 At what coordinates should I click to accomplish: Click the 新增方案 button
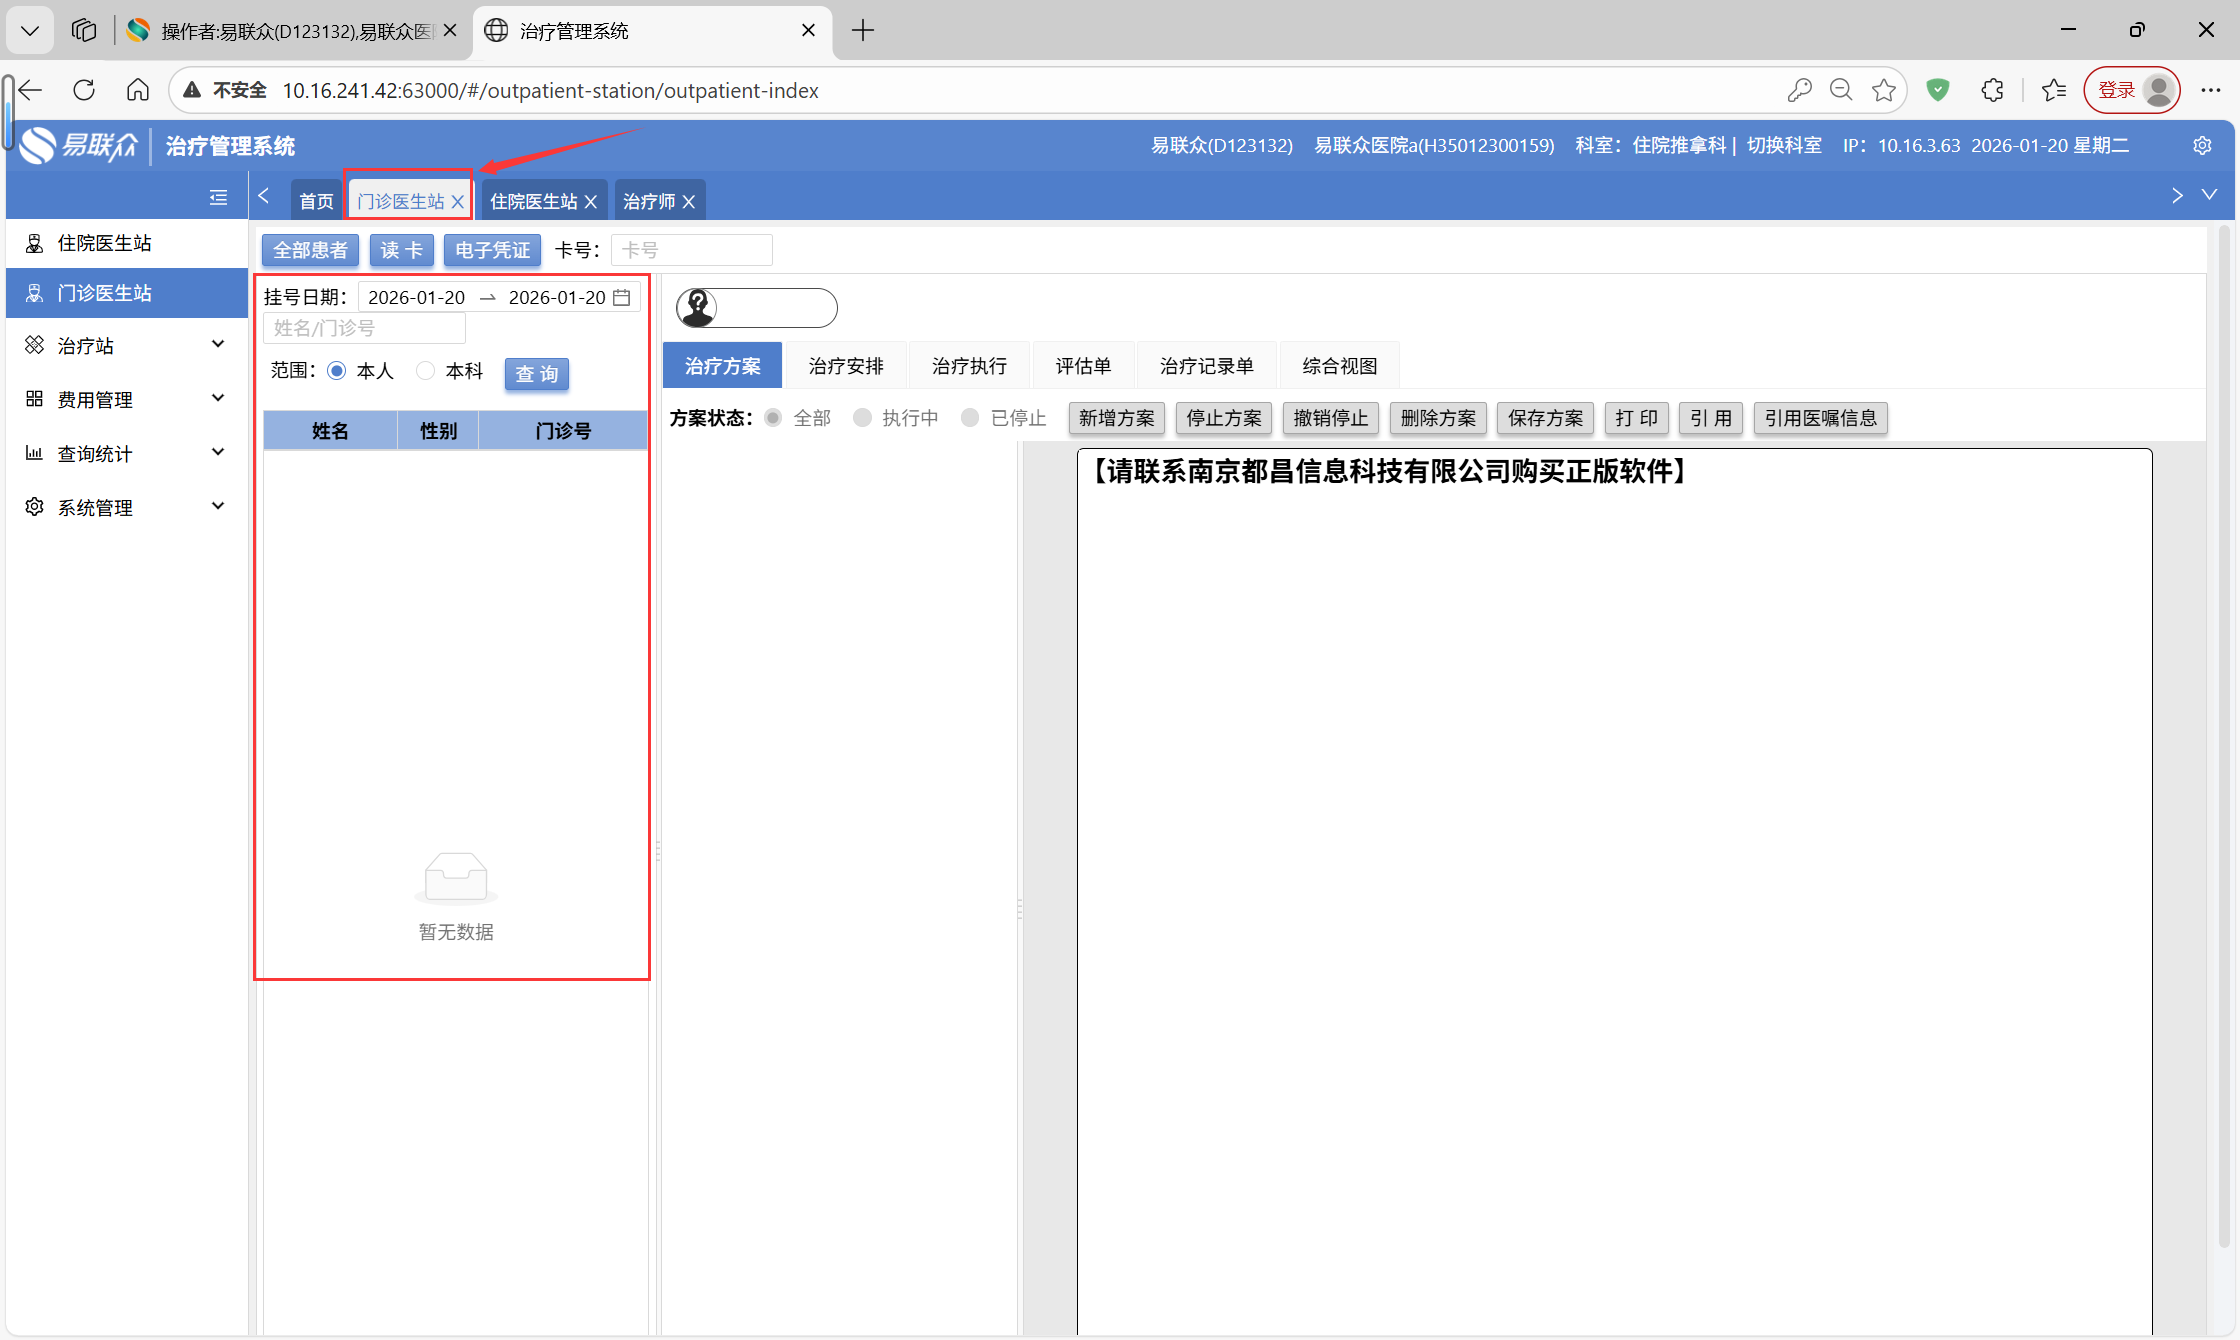tap(1116, 418)
